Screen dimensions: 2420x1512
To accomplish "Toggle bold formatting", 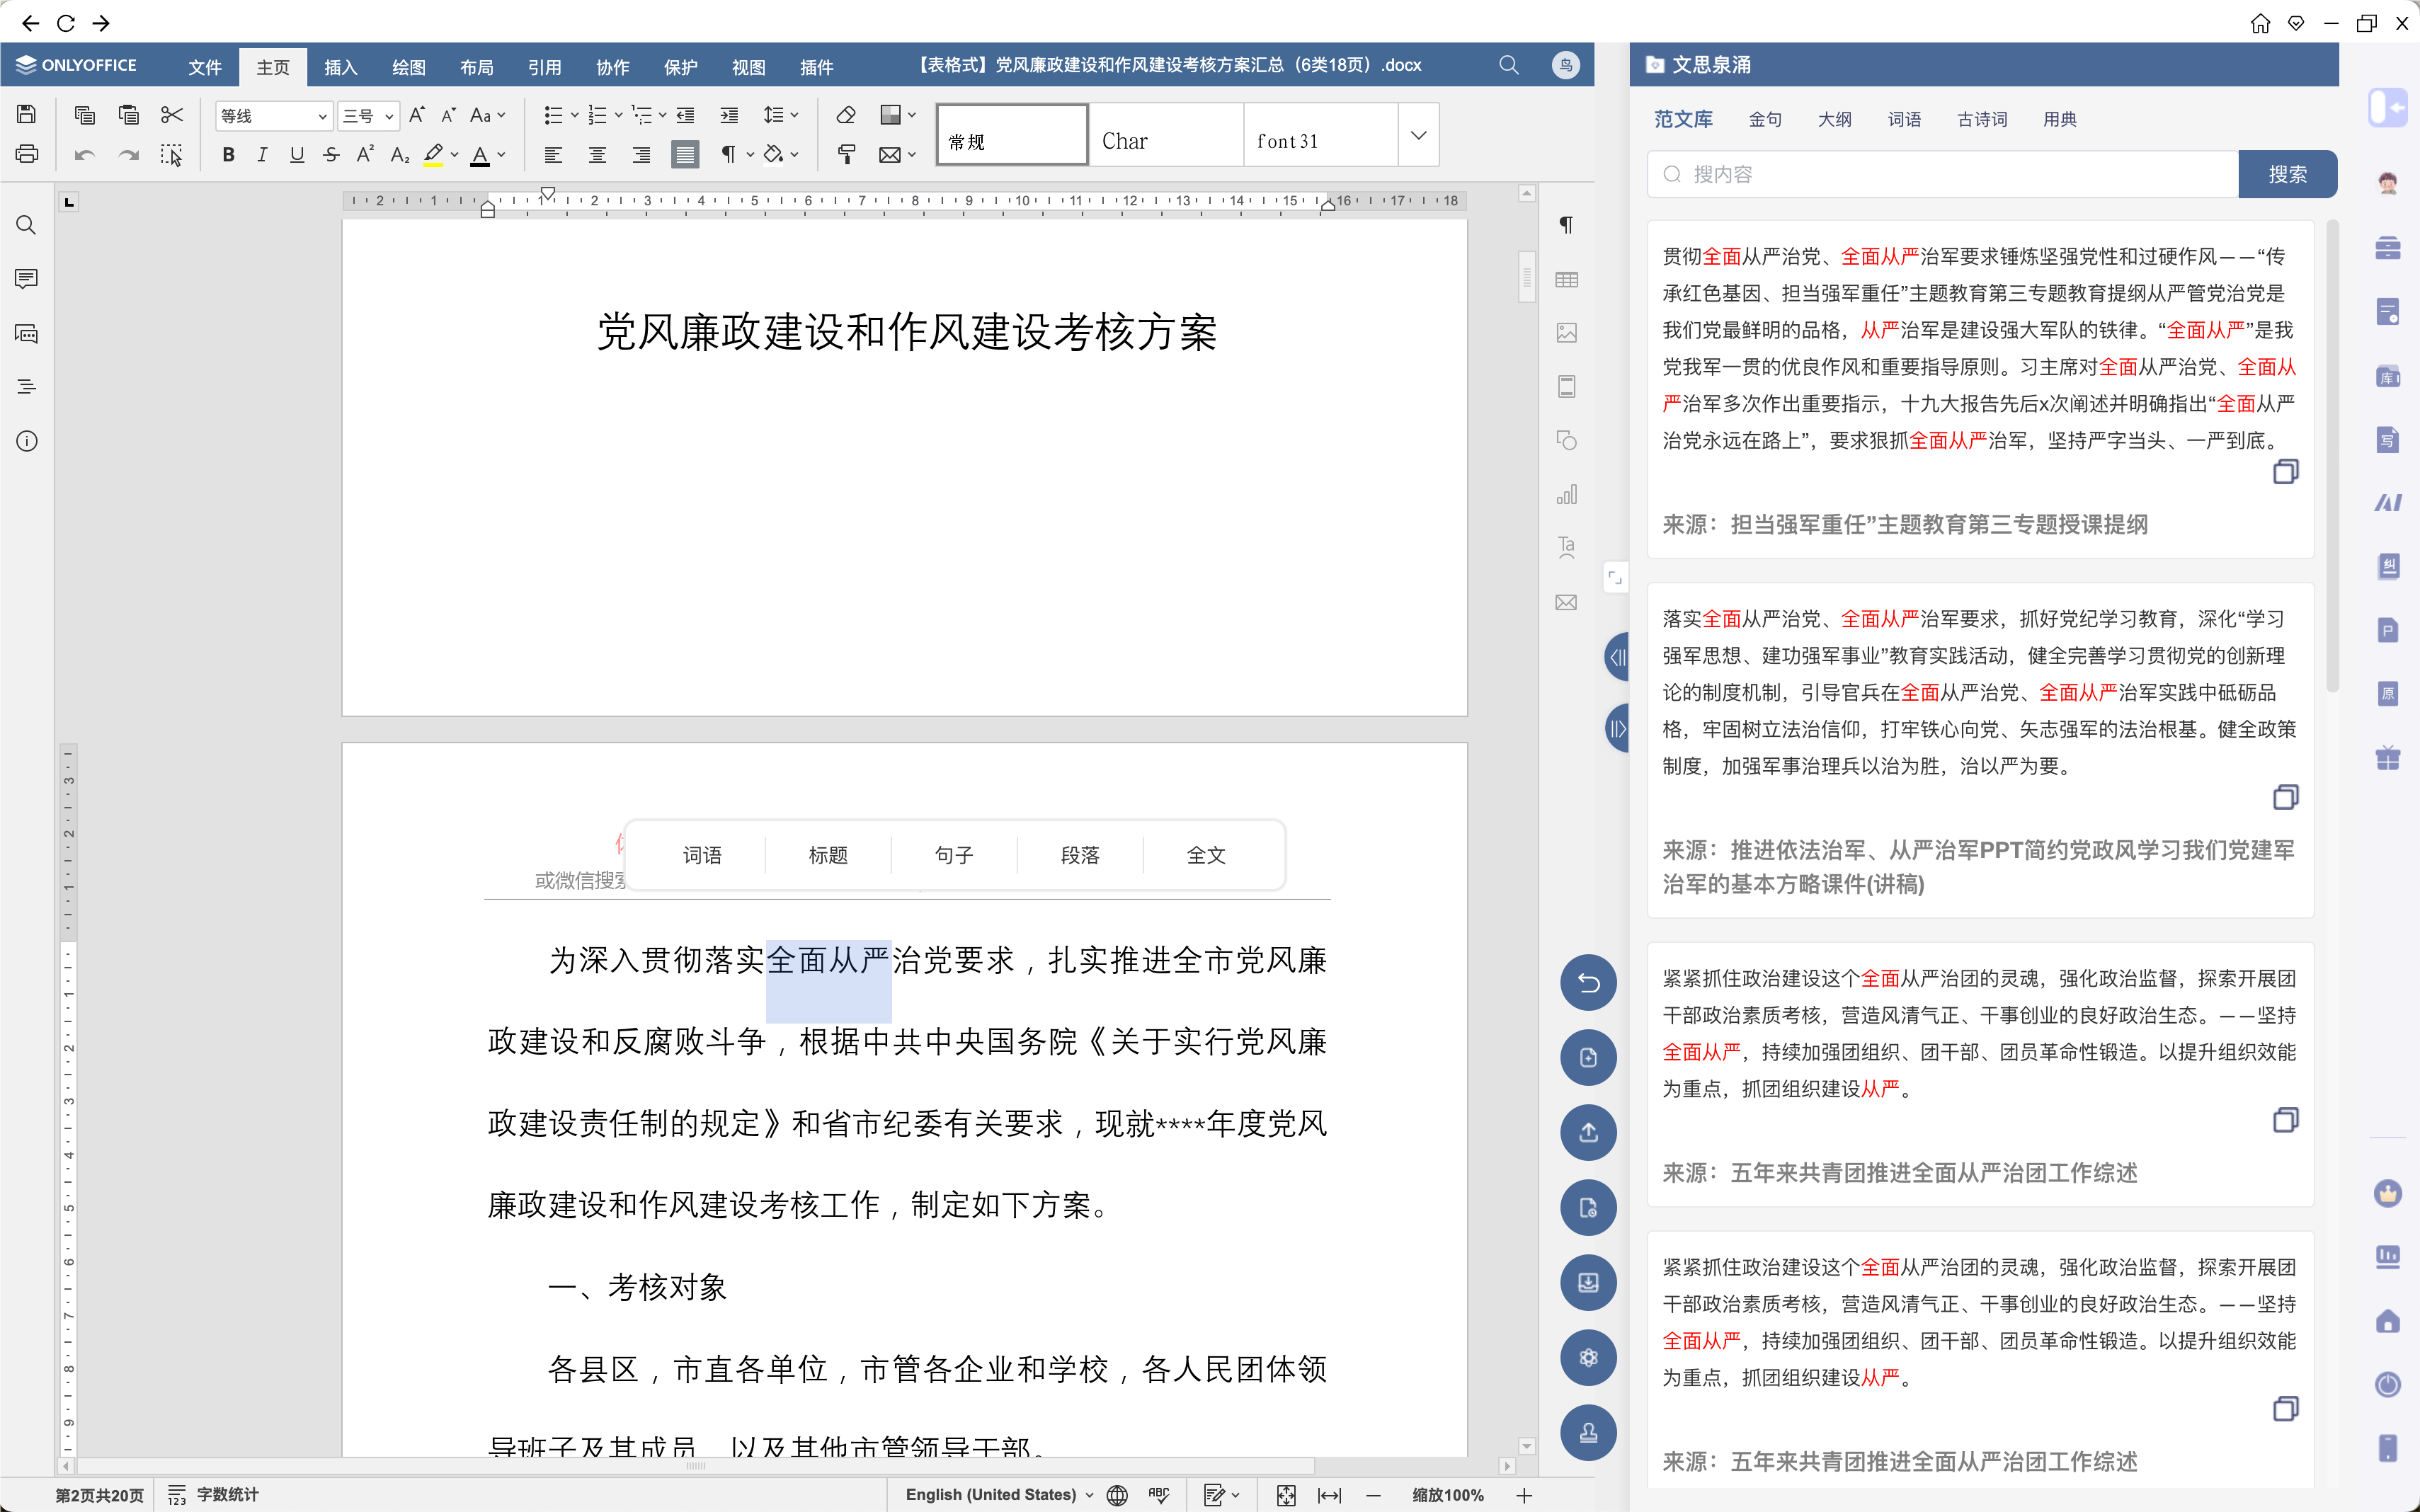I will click(229, 155).
